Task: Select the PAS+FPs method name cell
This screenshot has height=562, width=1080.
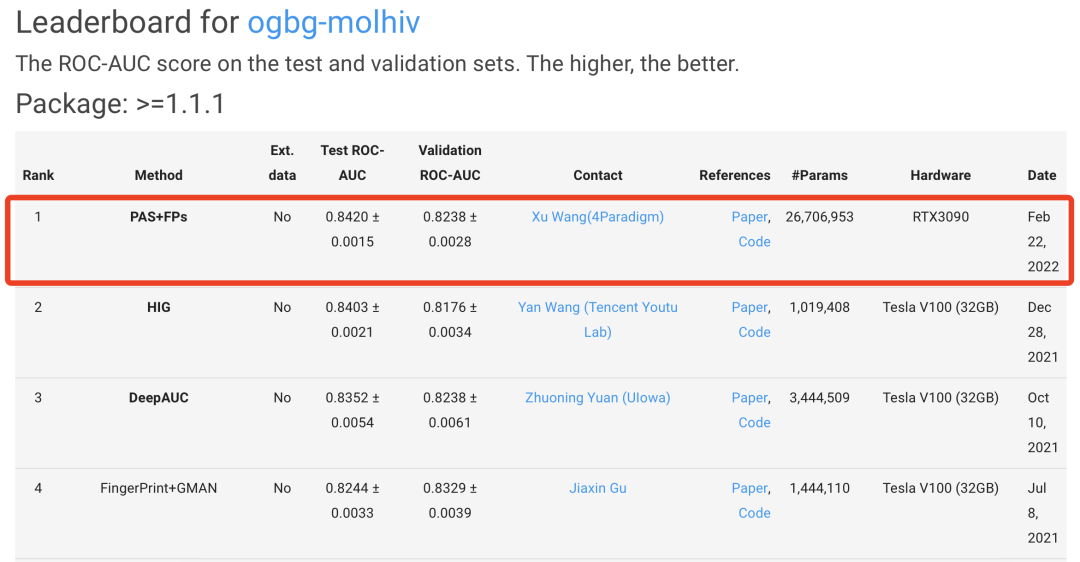Action: click(x=158, y=216)
